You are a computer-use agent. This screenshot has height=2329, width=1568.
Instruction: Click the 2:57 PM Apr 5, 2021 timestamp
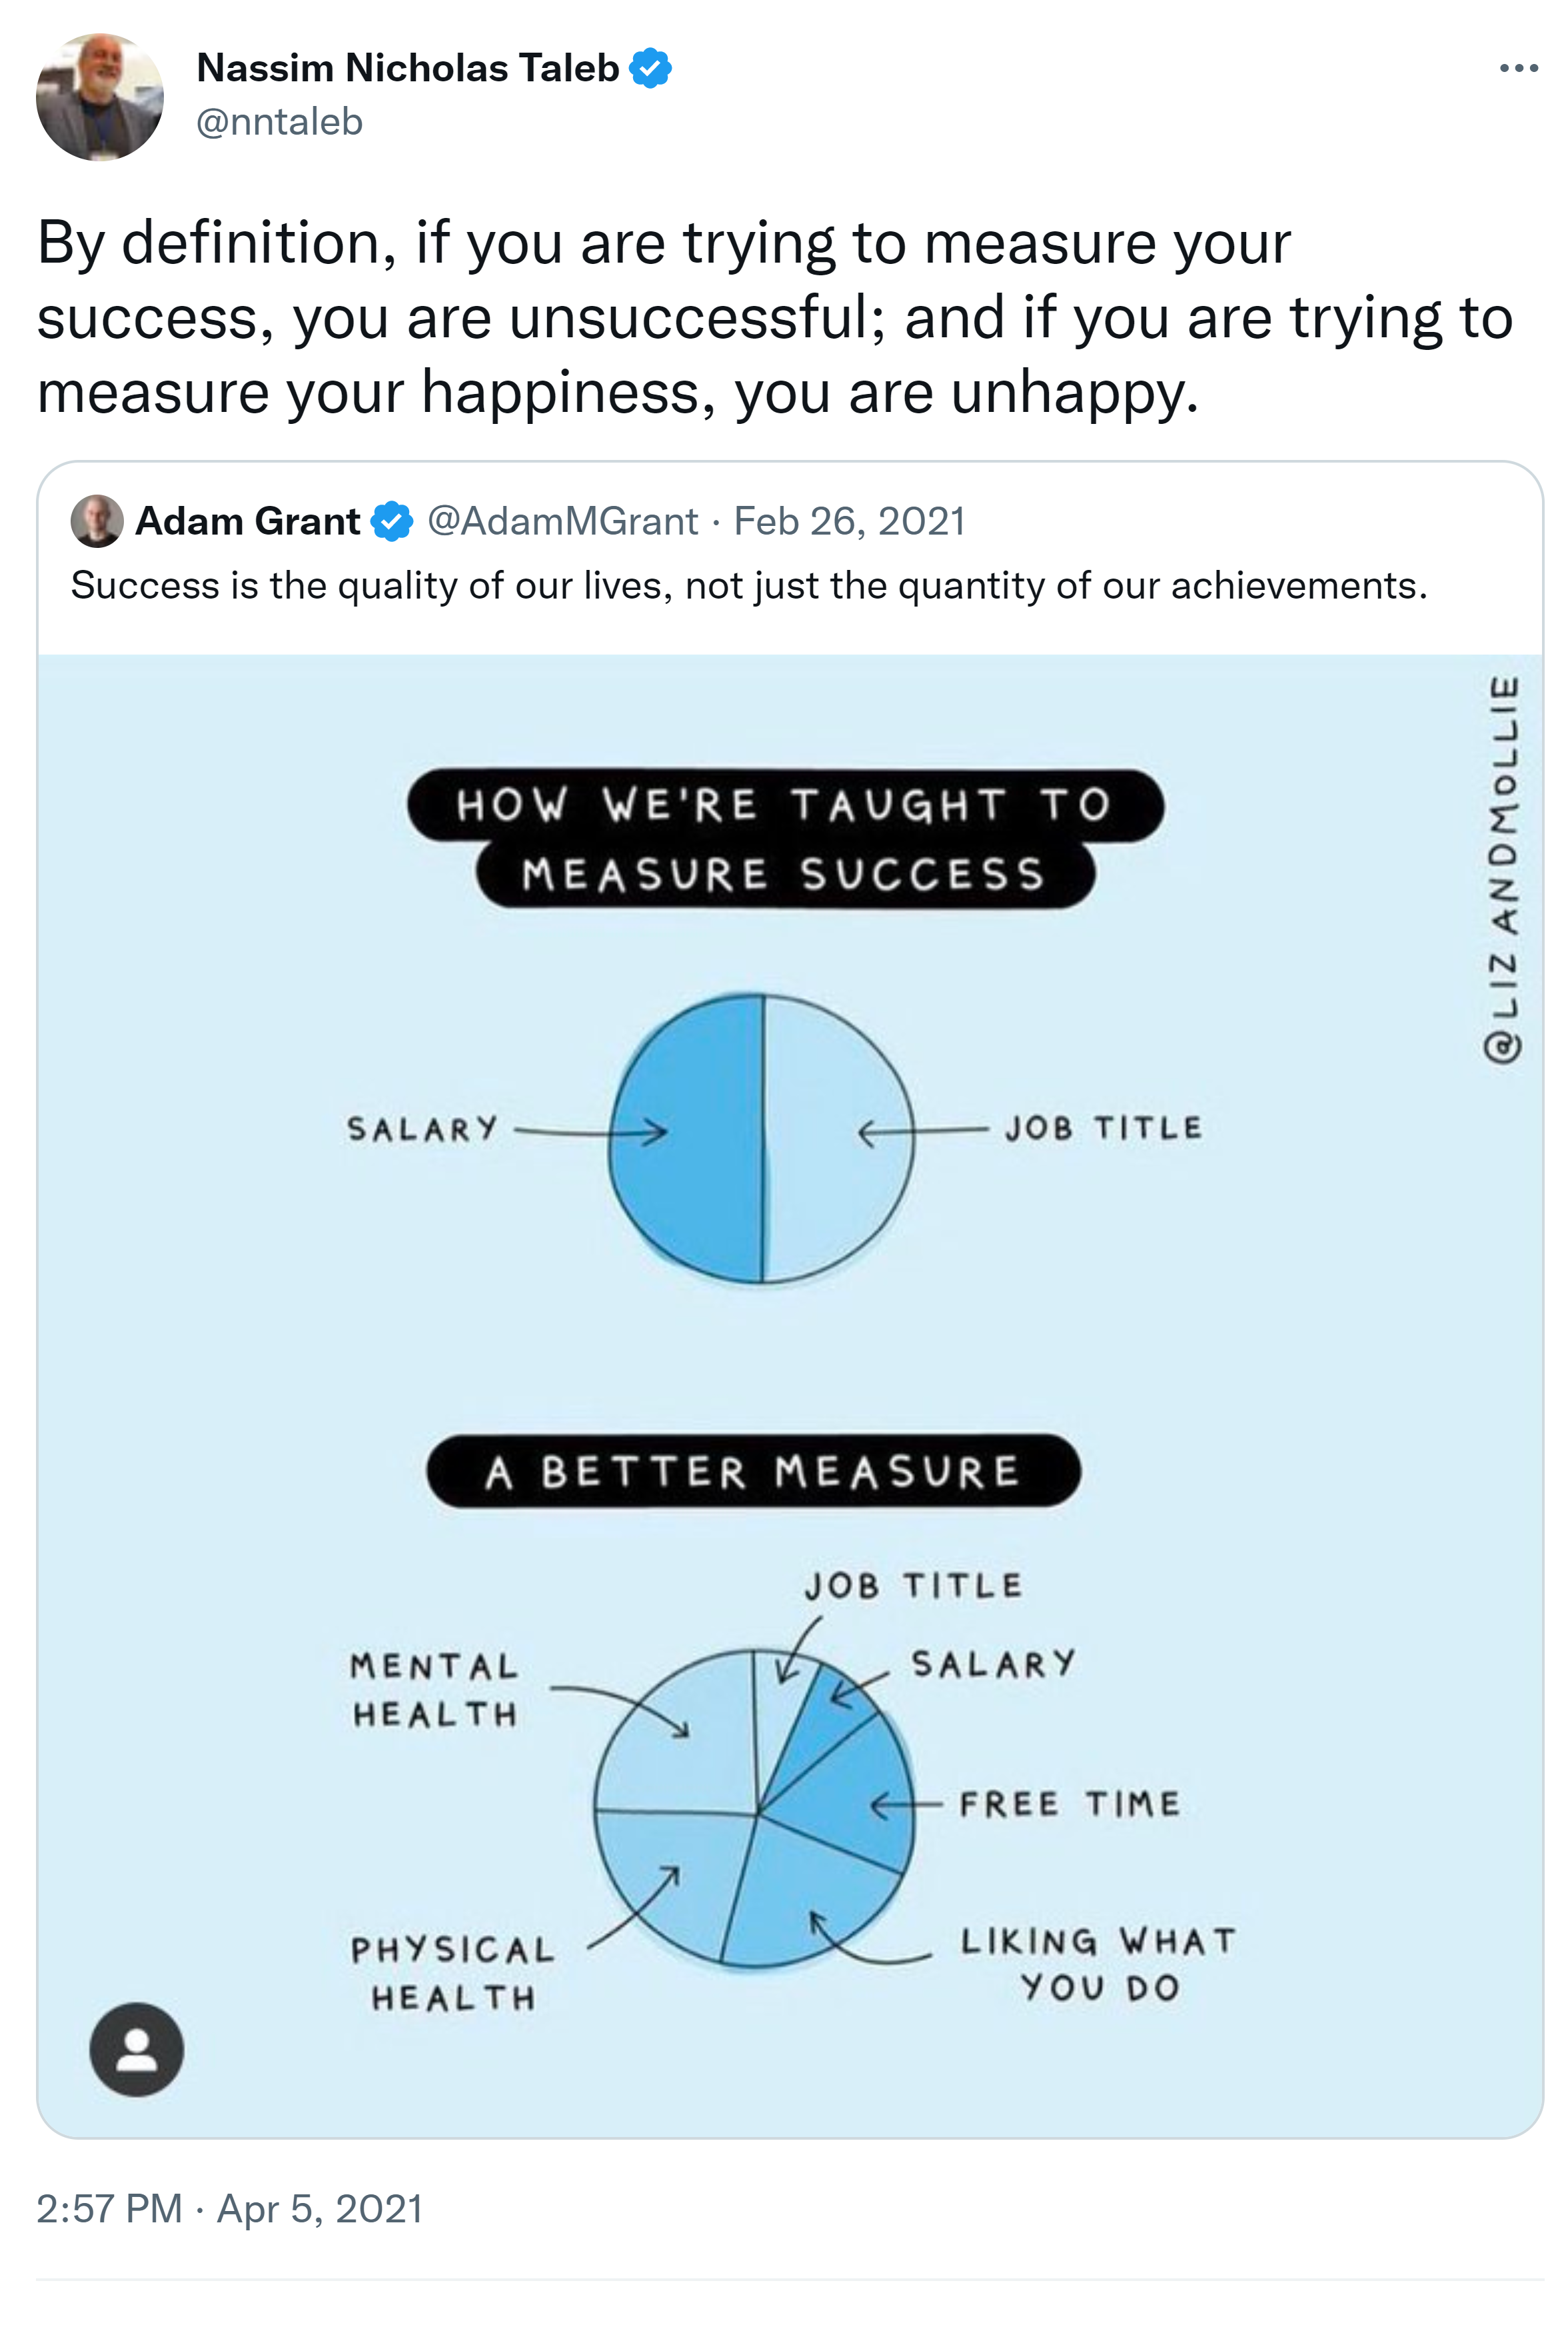pos(229,2208)
